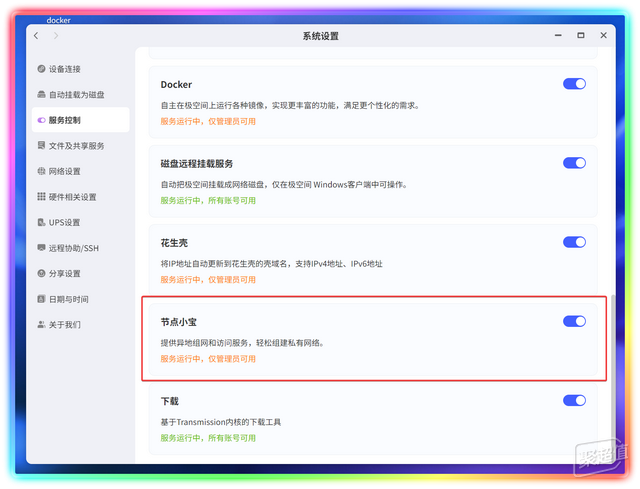Click the 分享设置 icon
Screen dimensions: 640x489
[x=41, y=273]
